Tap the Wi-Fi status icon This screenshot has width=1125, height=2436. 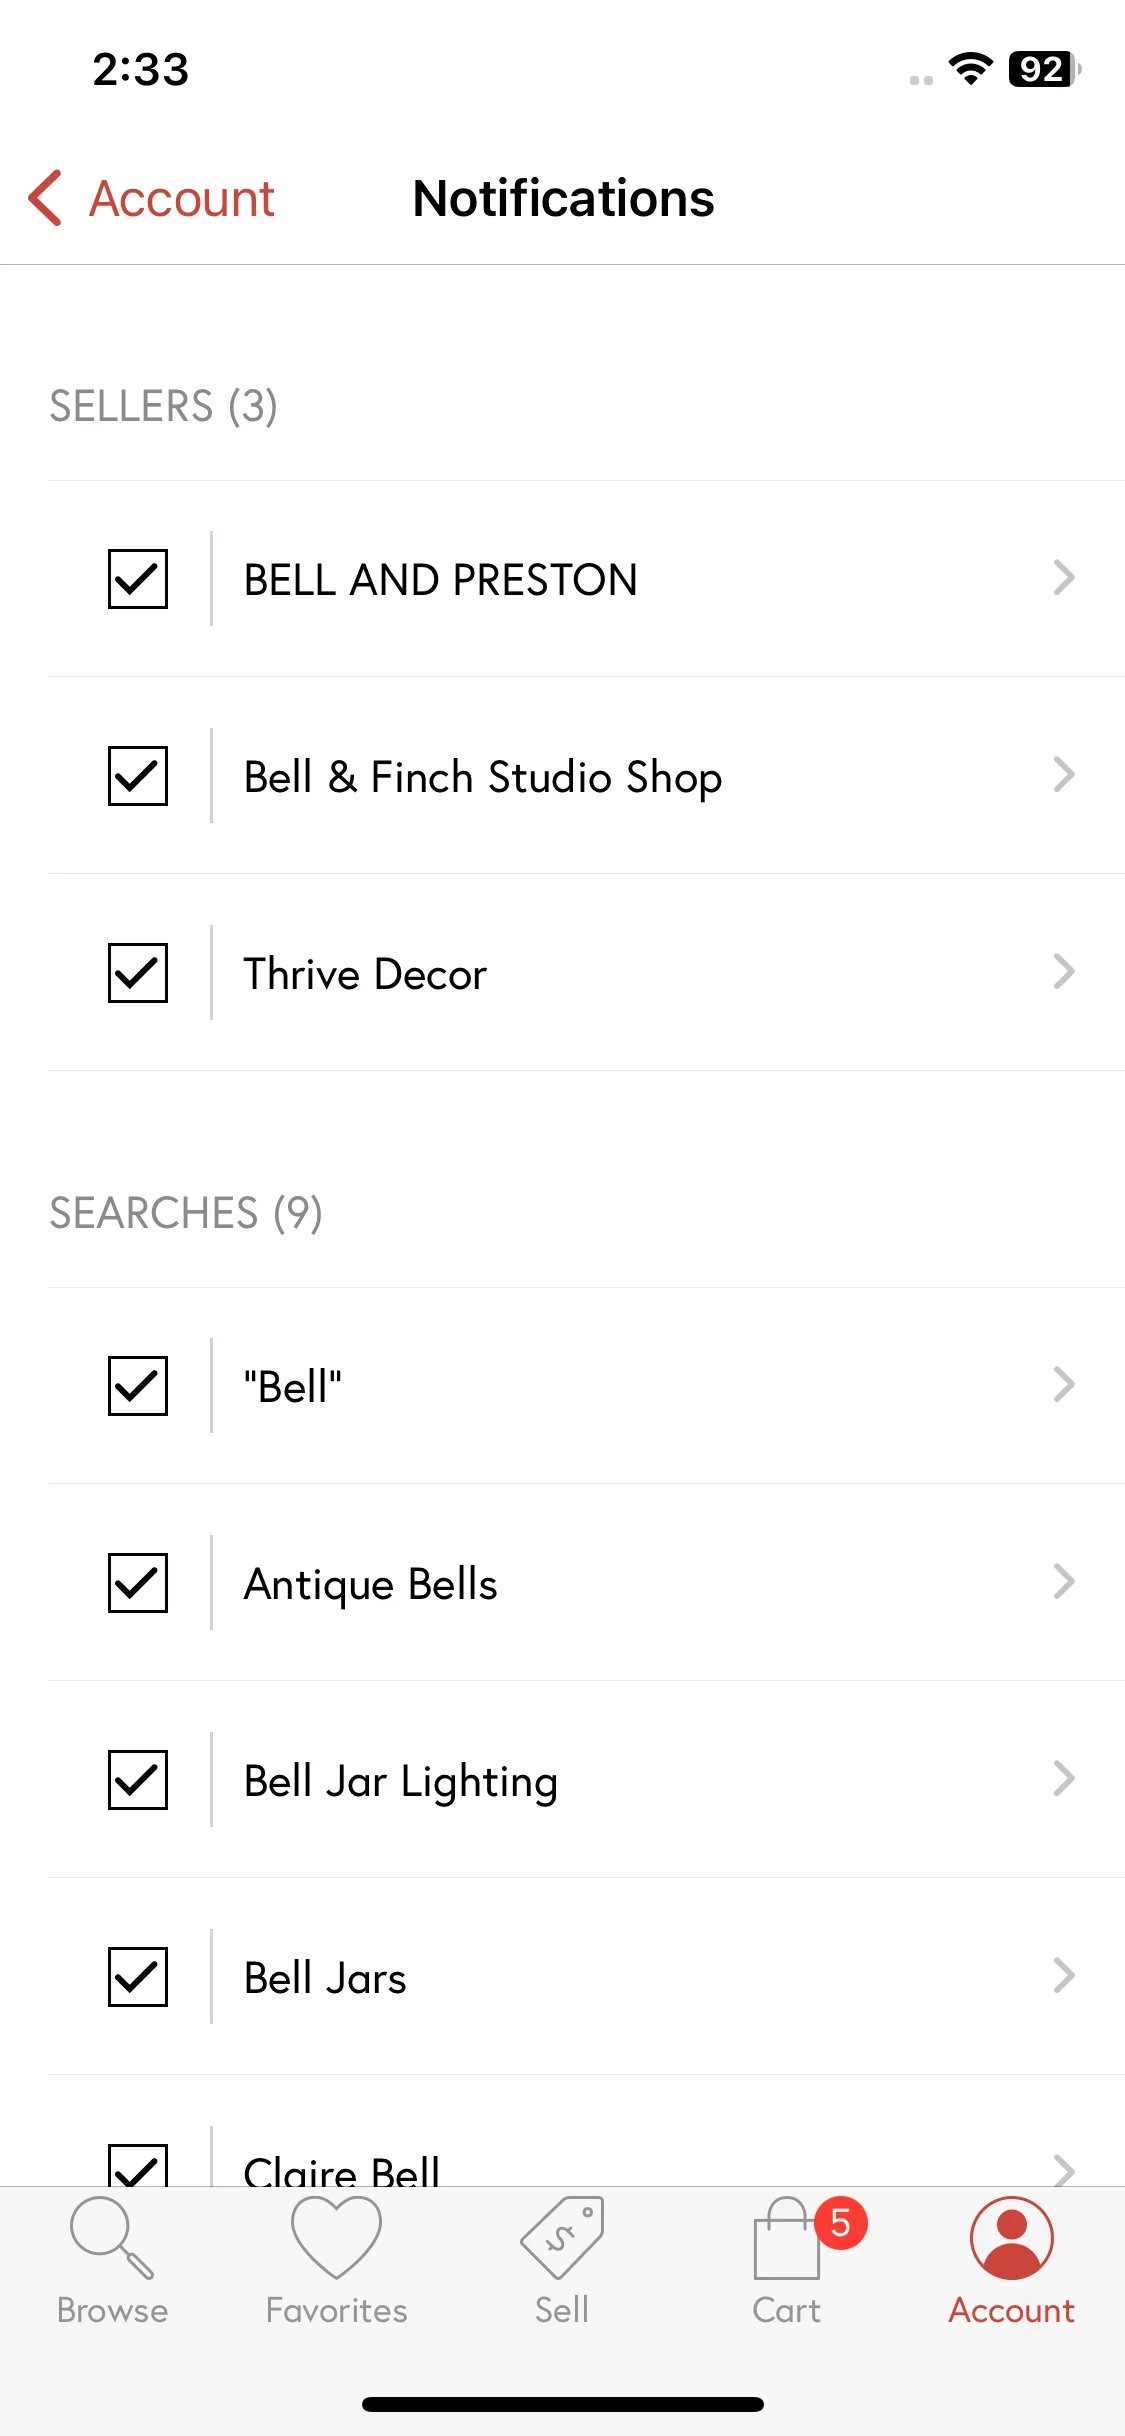point(970,69)
